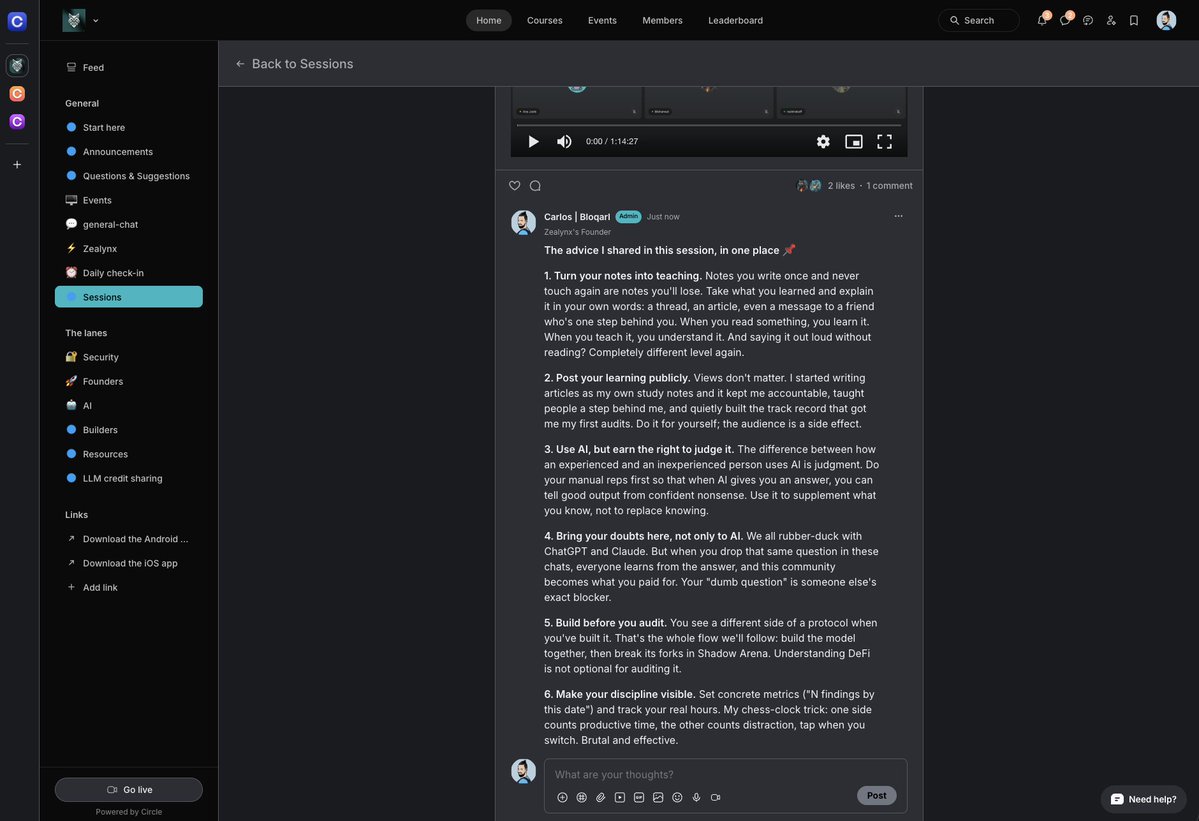Open chat threads icon in header

coord(1087,21)
